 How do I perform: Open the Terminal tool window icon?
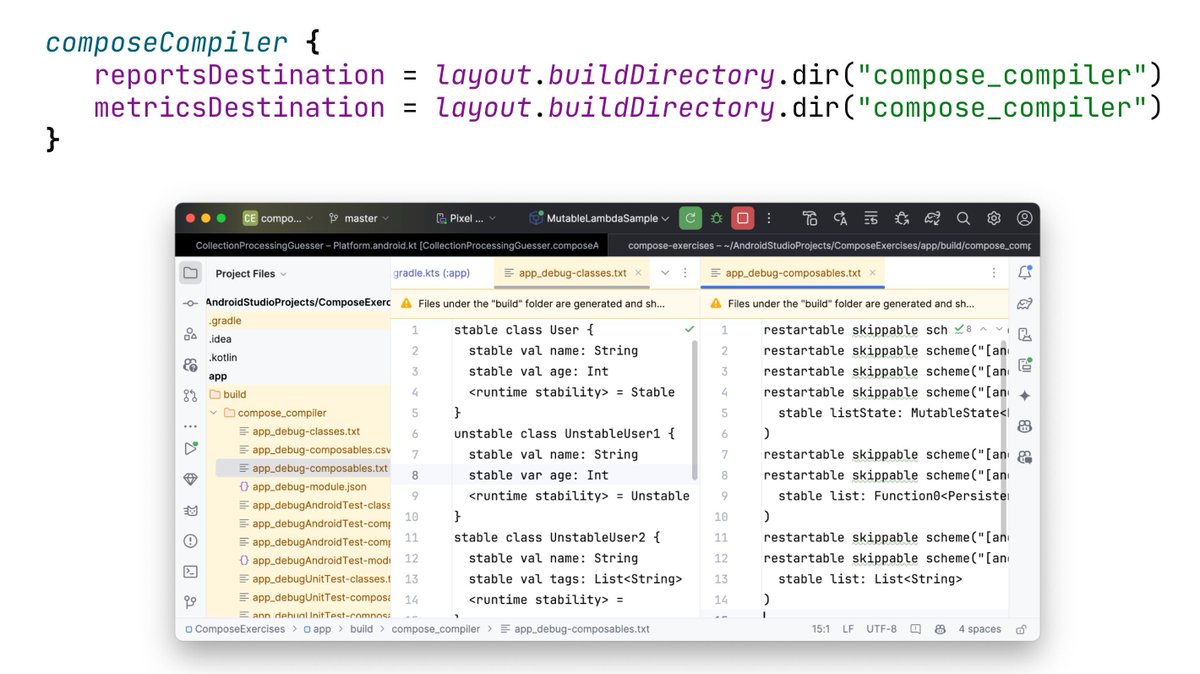tap(190, 572)
